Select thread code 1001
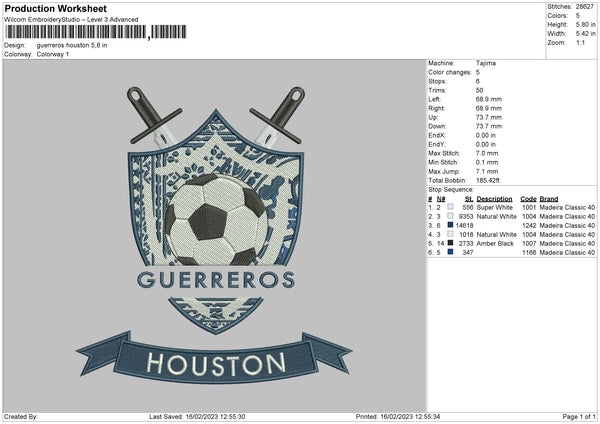Screen dimensions: 600x424 (x=529, y=207)
